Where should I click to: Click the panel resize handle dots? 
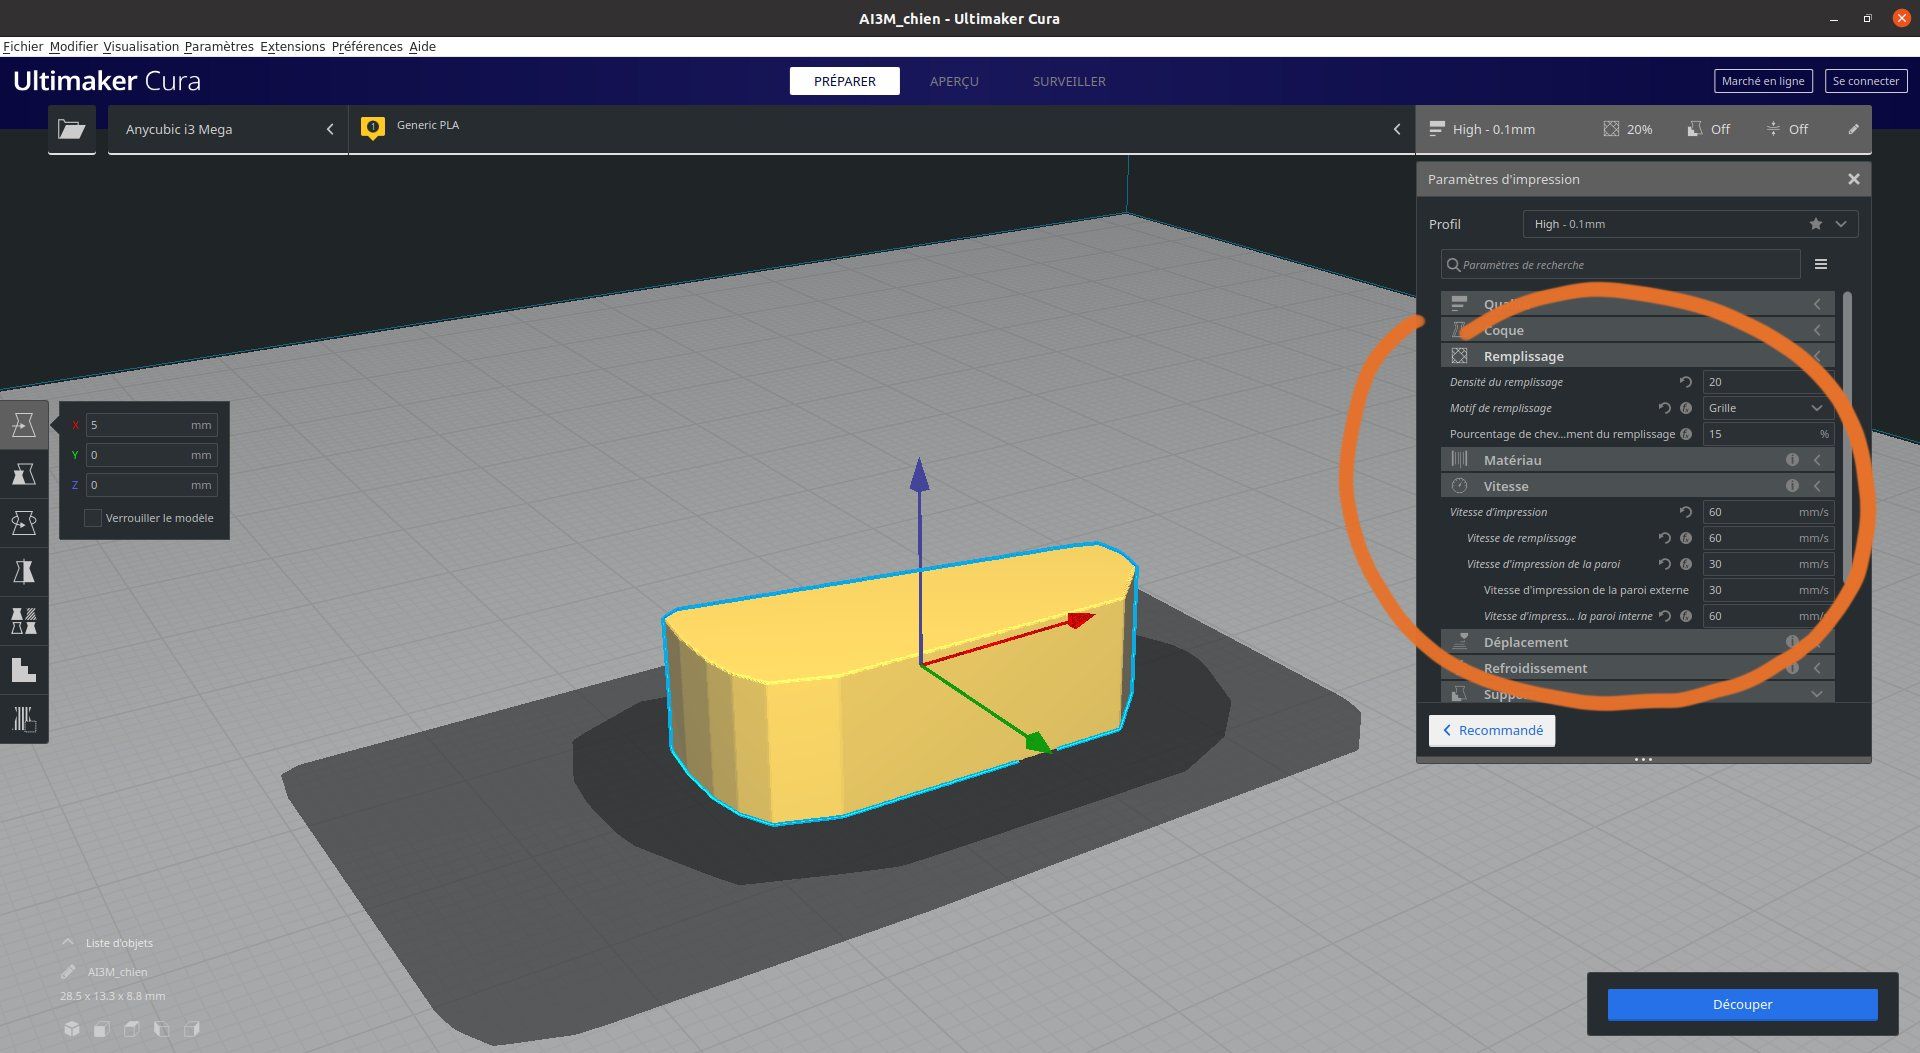(x=1643, y=760)
